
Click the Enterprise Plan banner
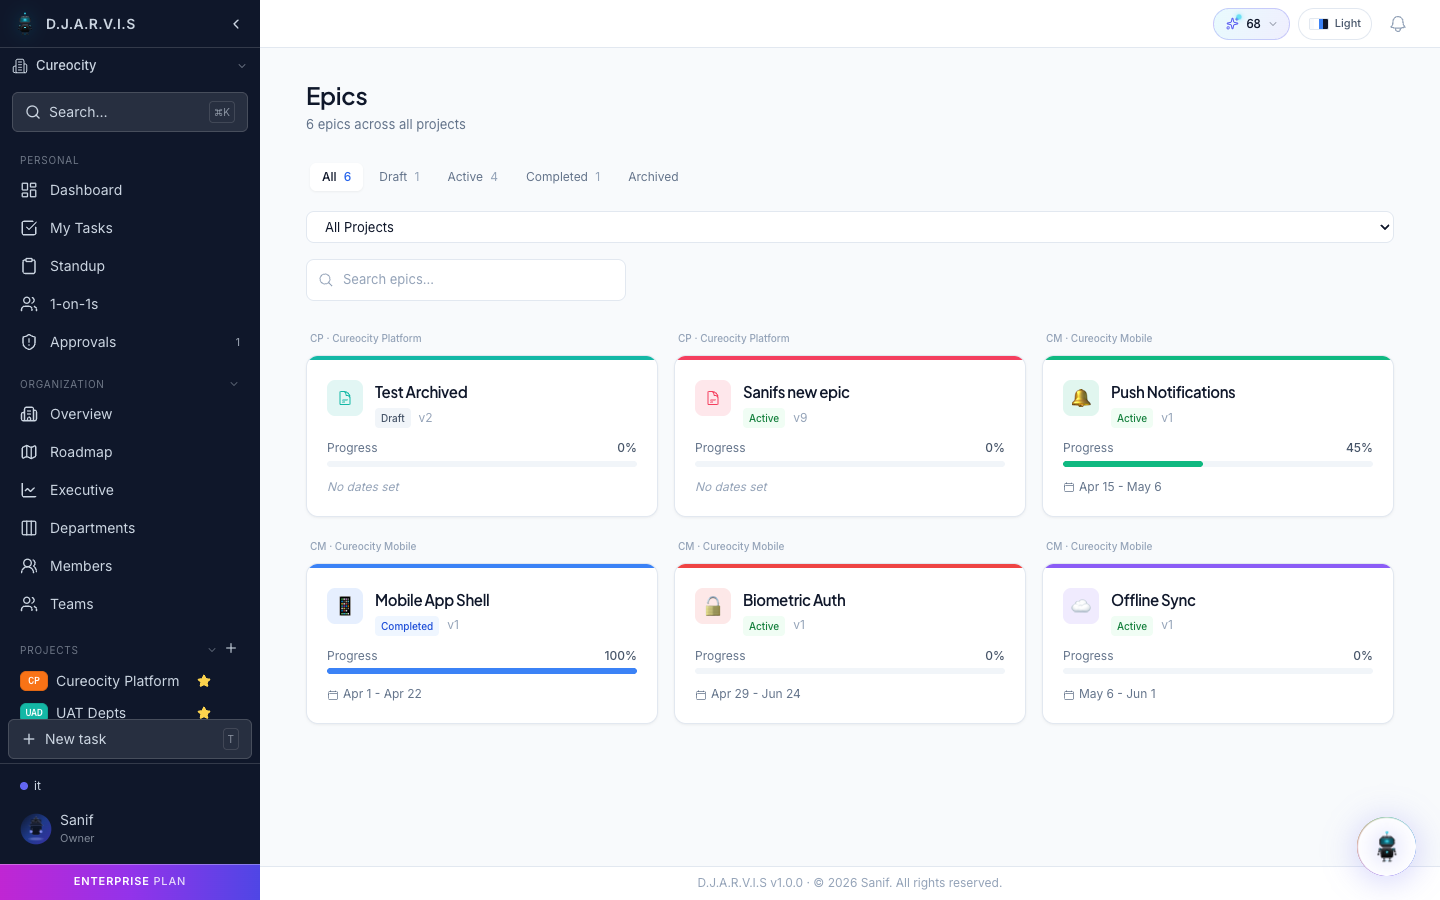click(x=130, y=882)
